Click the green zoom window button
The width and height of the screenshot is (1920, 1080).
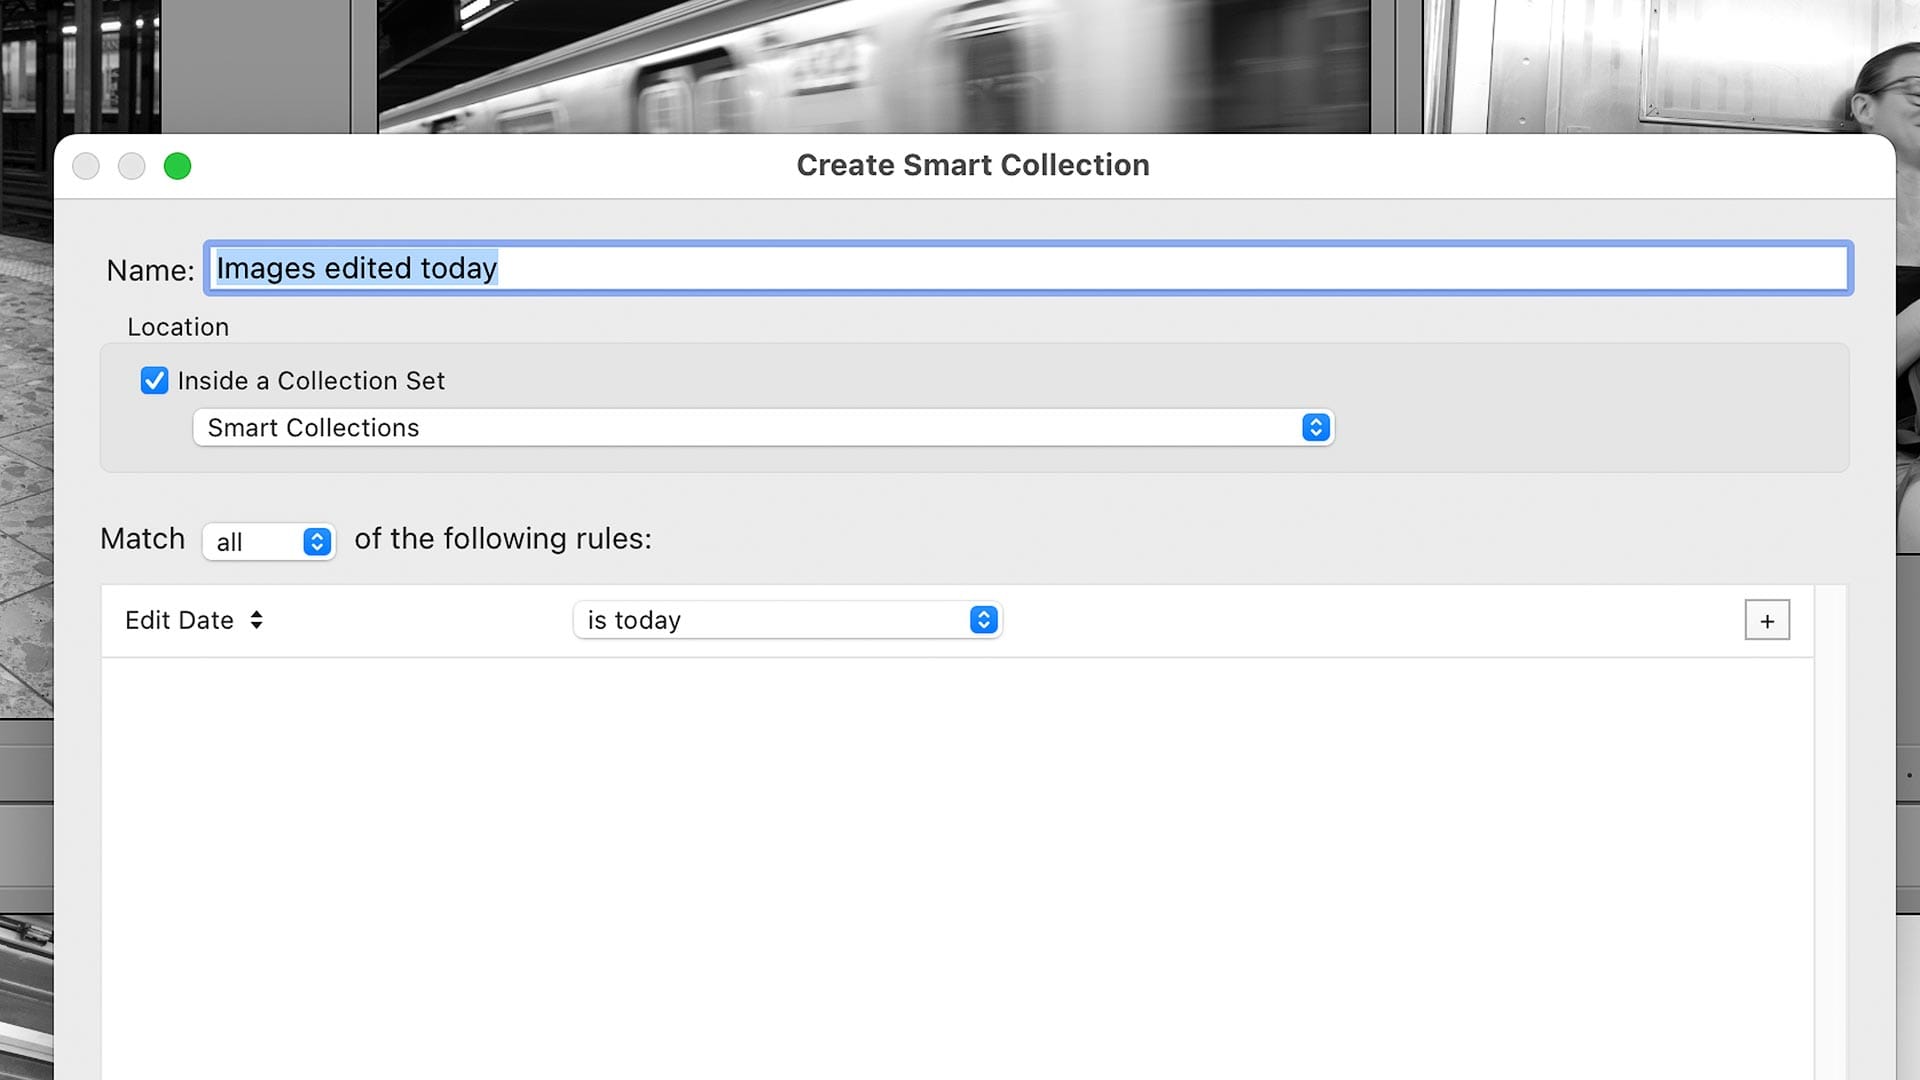pyautogui.click(x=177, y=166)
